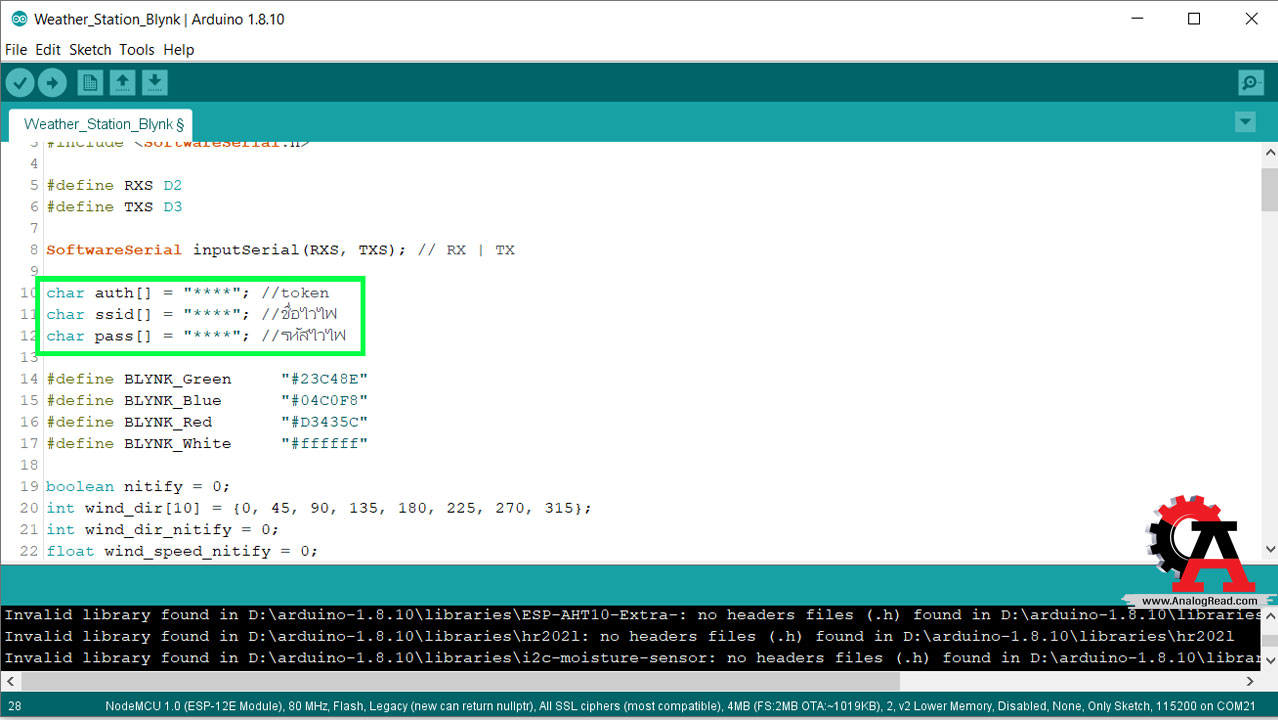Minimize the Arduino window
This screenshot has width=1278, height=720.
(1136, 19)
